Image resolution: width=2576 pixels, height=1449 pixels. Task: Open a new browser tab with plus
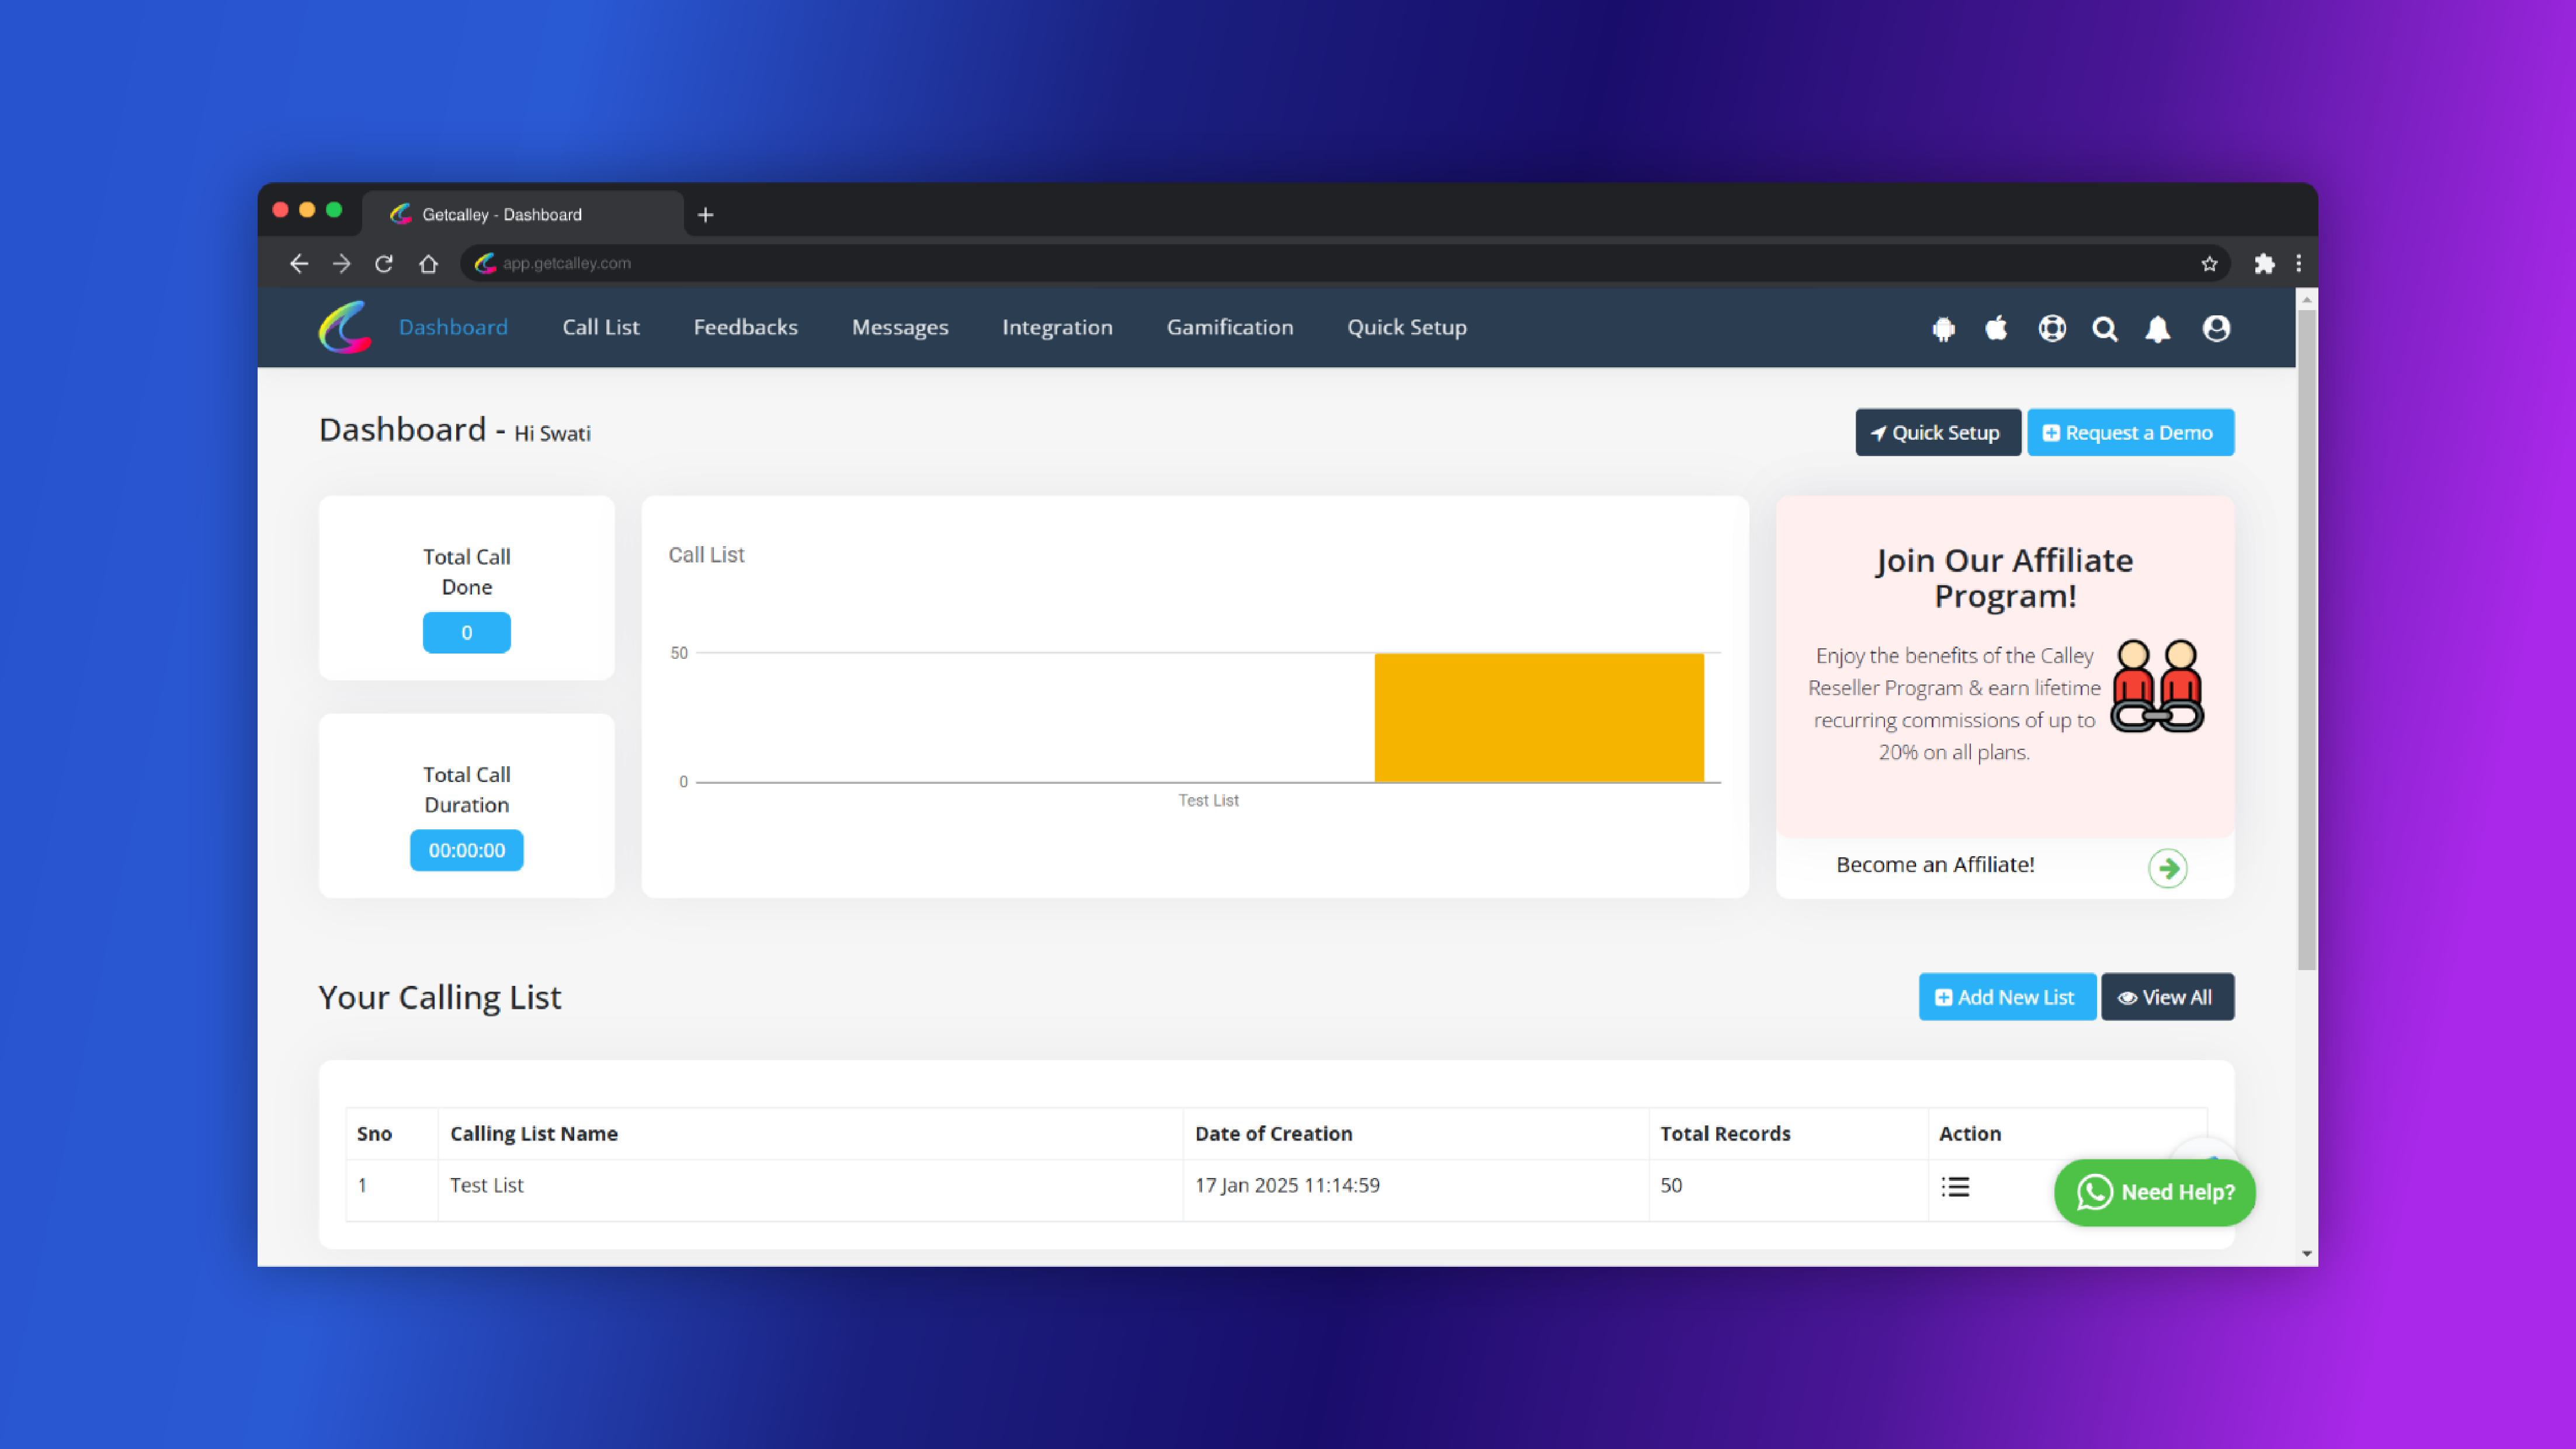(705, 215)
